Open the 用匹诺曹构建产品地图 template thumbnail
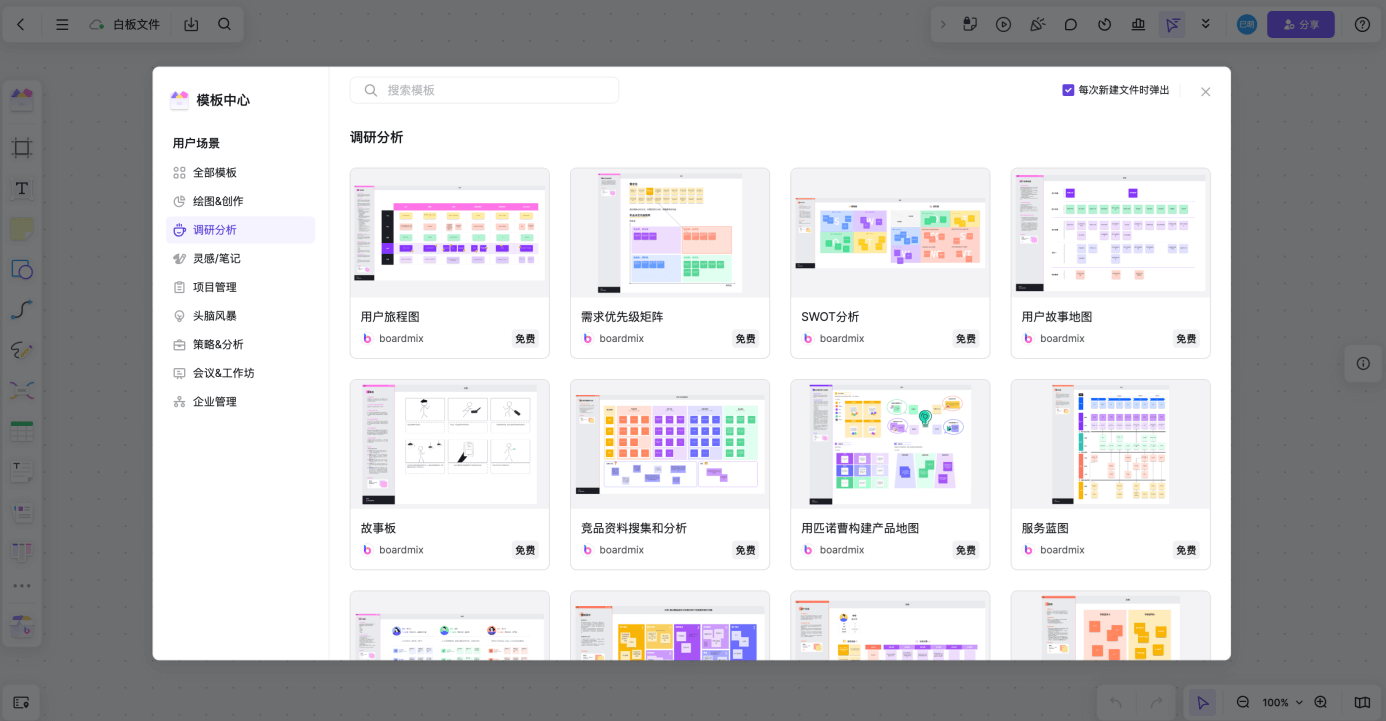 [x=890, y=444]
